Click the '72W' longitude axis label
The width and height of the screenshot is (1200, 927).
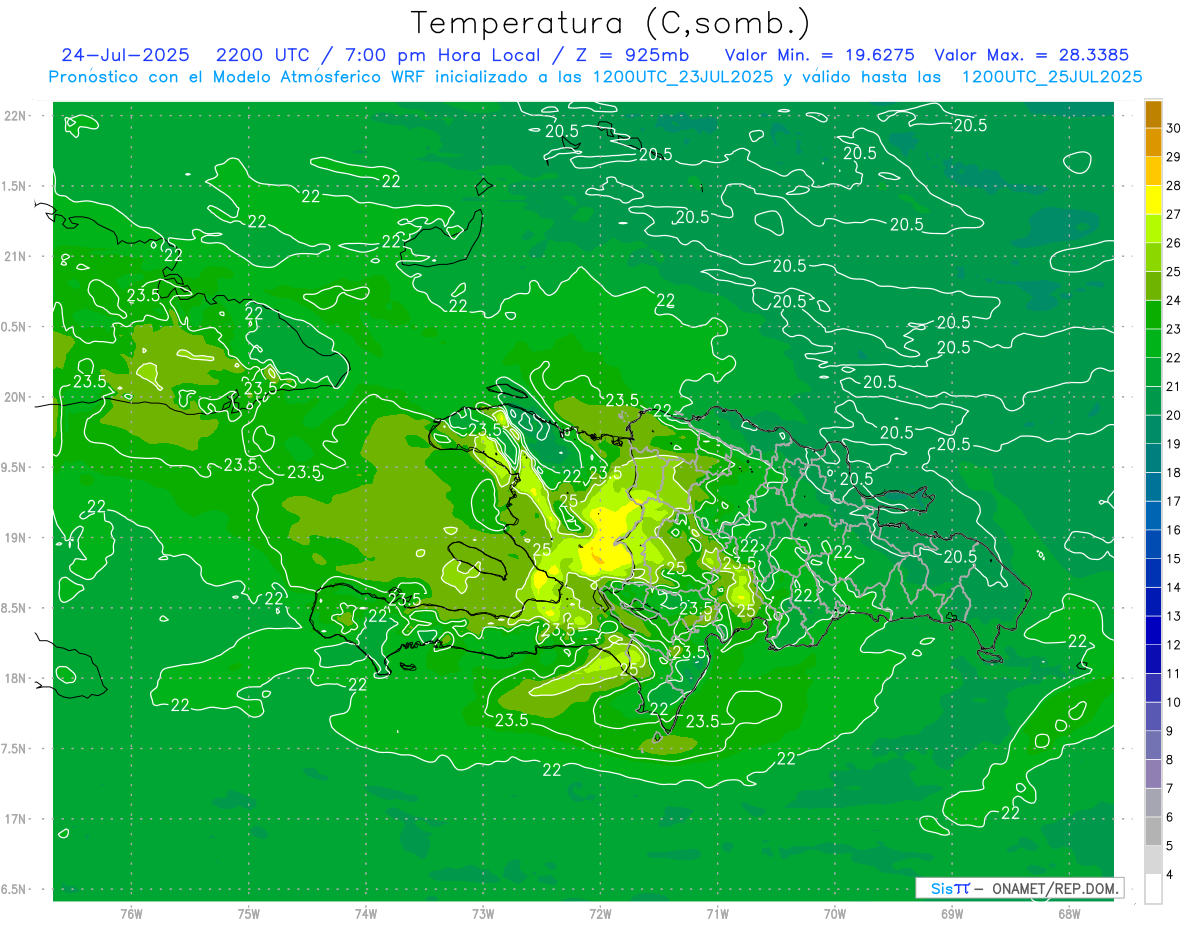click(600, 913)
